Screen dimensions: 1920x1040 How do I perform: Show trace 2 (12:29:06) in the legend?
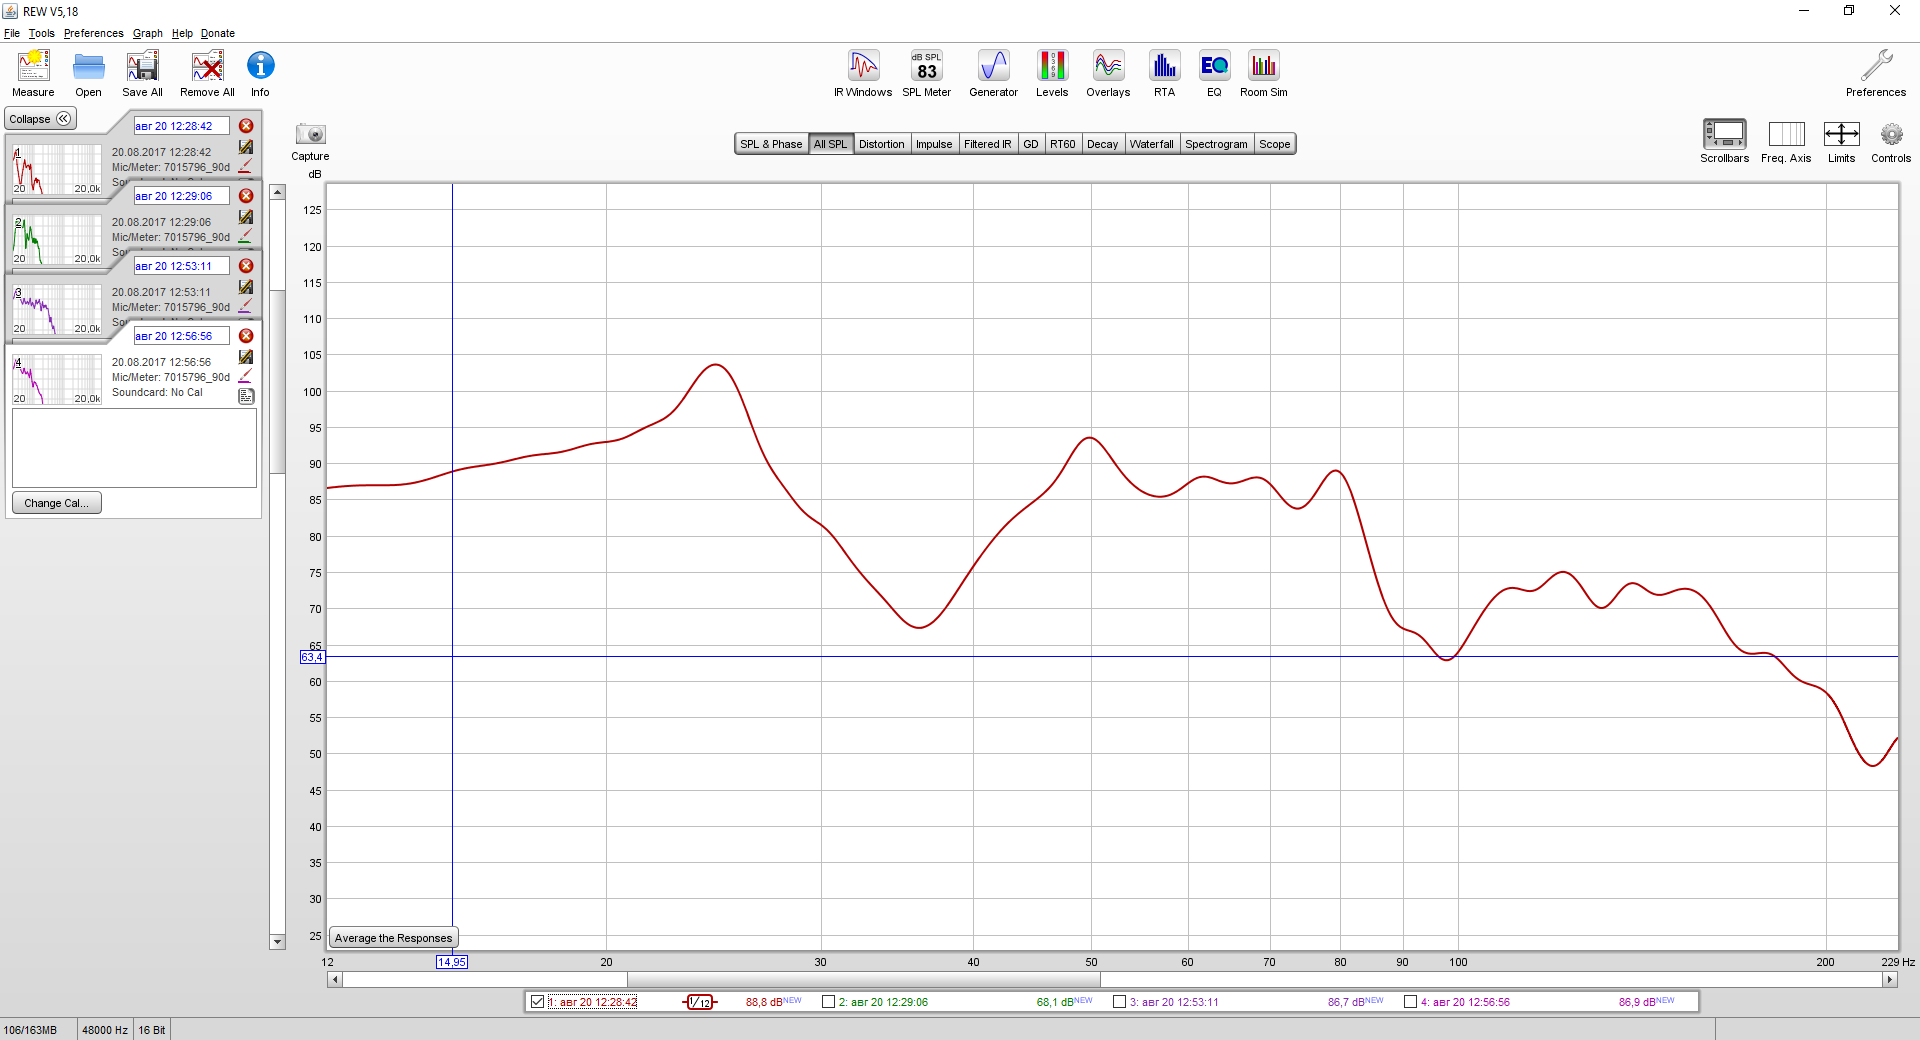click(x=828, y=1002)
